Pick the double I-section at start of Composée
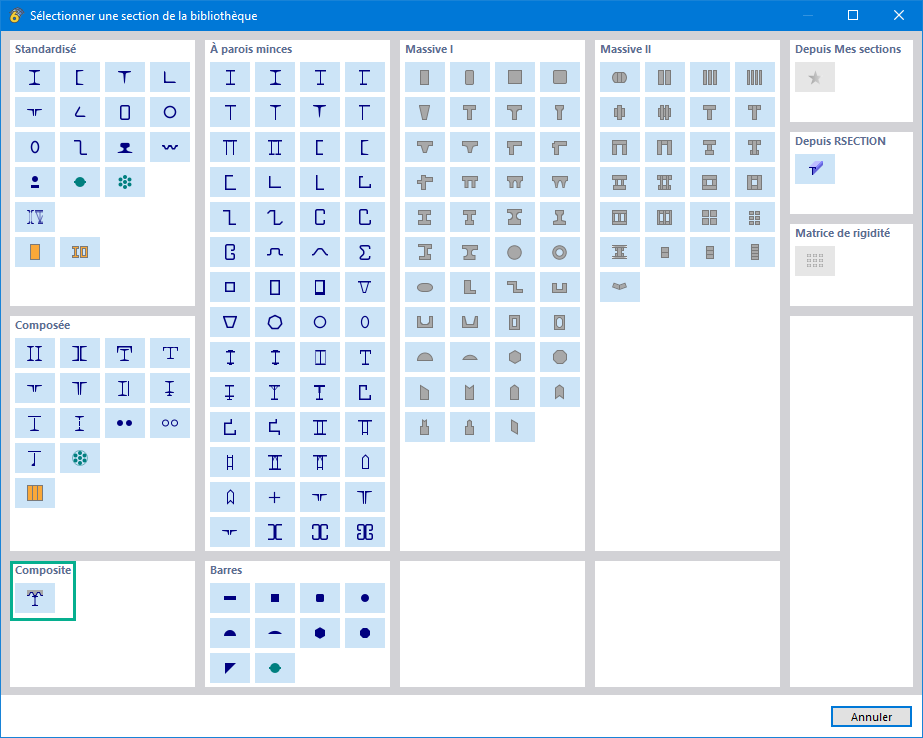Viewport: 923px width, 738px height. tap(35, 353)
